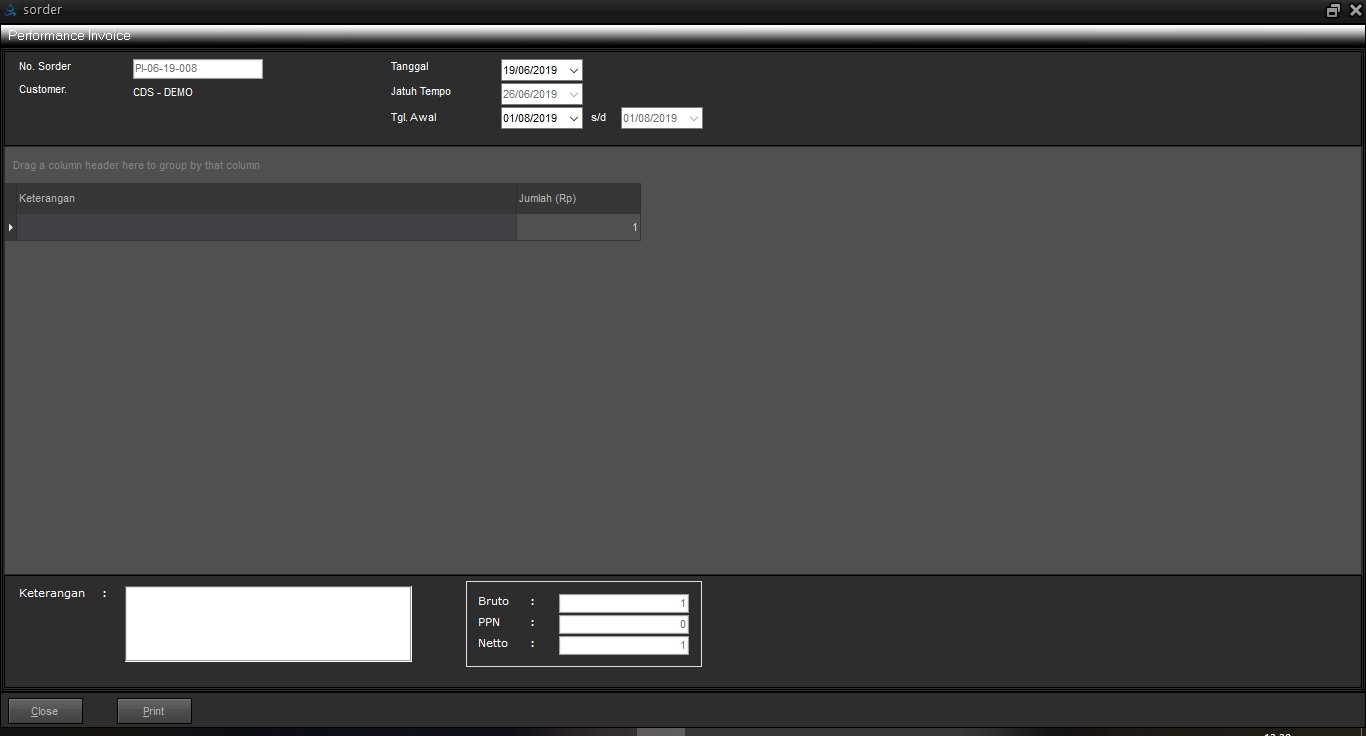Click the Netto total field
Viewport: 1366px width, 736px height.
coord(623,645)
